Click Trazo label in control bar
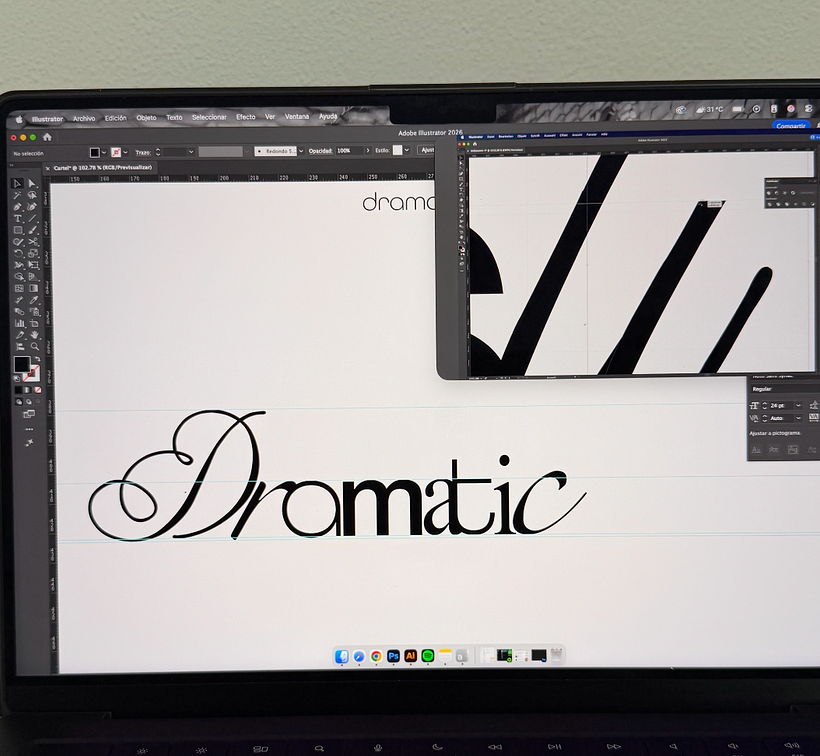This screenshot has width=820, height=756. pyautogui.click(x=143, y=152)
